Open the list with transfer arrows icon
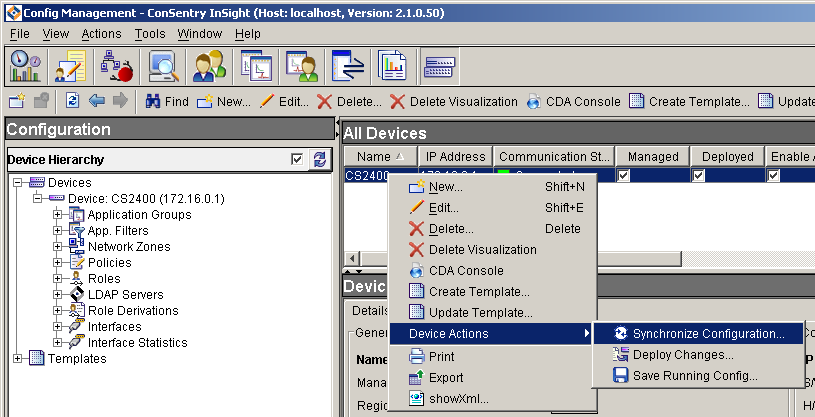Screen dimensions: 815x417 tap(348, 66)
